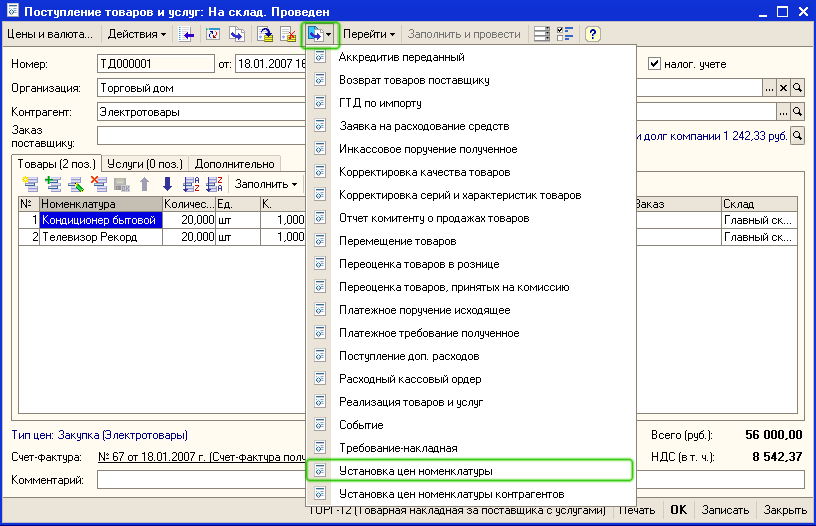Click the post document icon in toolbar

tap(265, 34)
